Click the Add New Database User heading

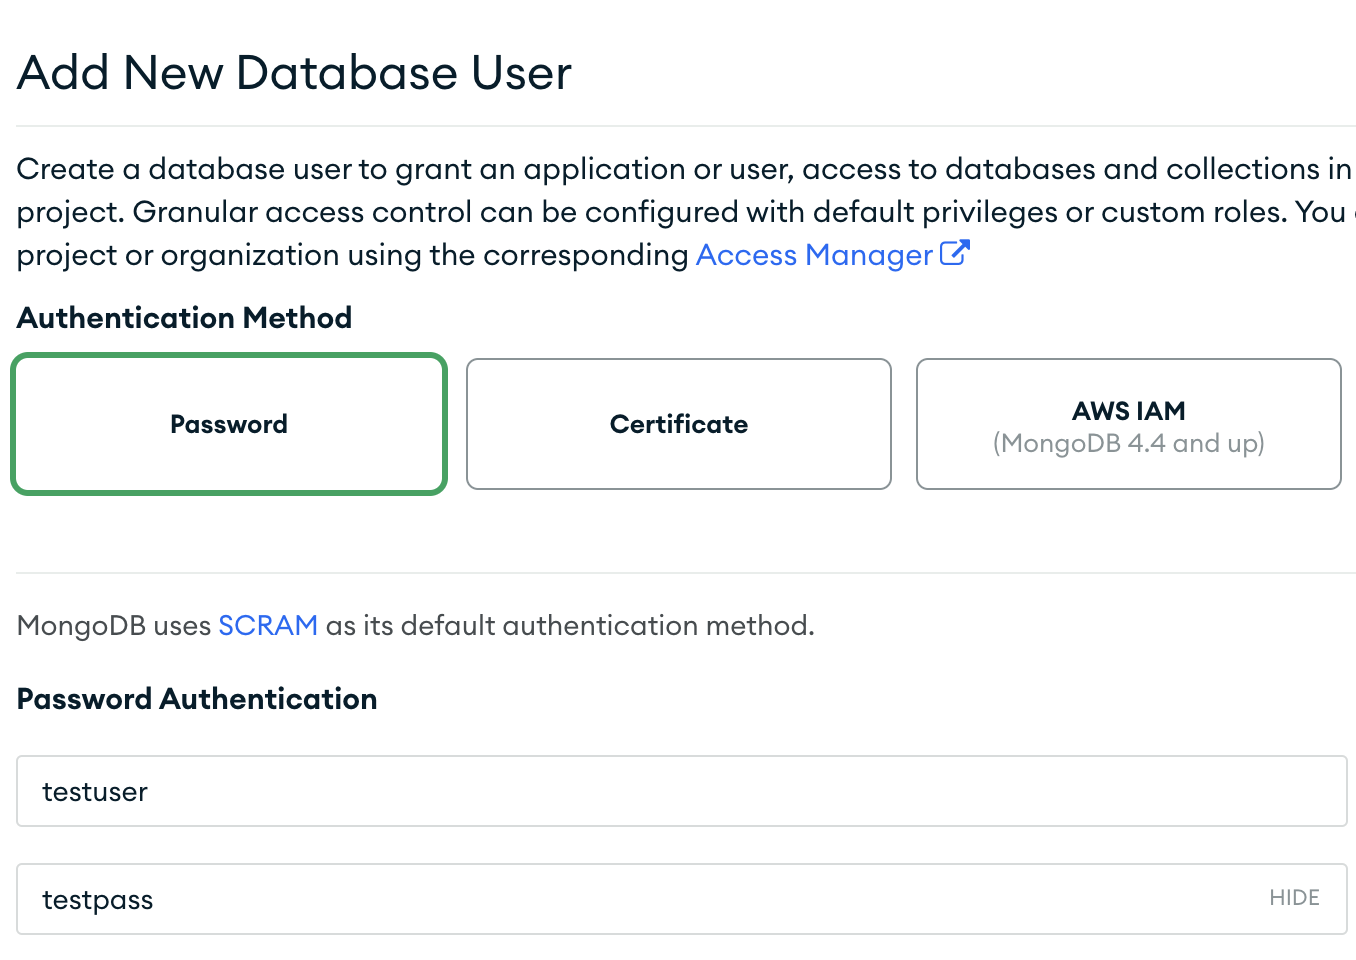294,73
